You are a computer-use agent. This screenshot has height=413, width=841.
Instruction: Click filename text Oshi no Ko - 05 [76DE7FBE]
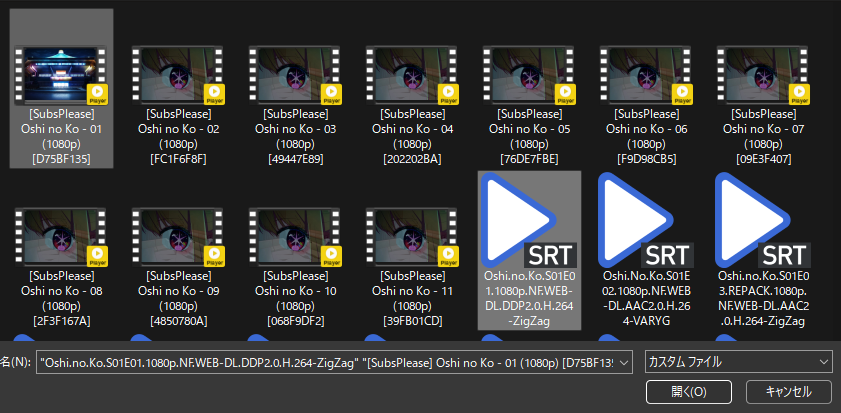point(529,137)
